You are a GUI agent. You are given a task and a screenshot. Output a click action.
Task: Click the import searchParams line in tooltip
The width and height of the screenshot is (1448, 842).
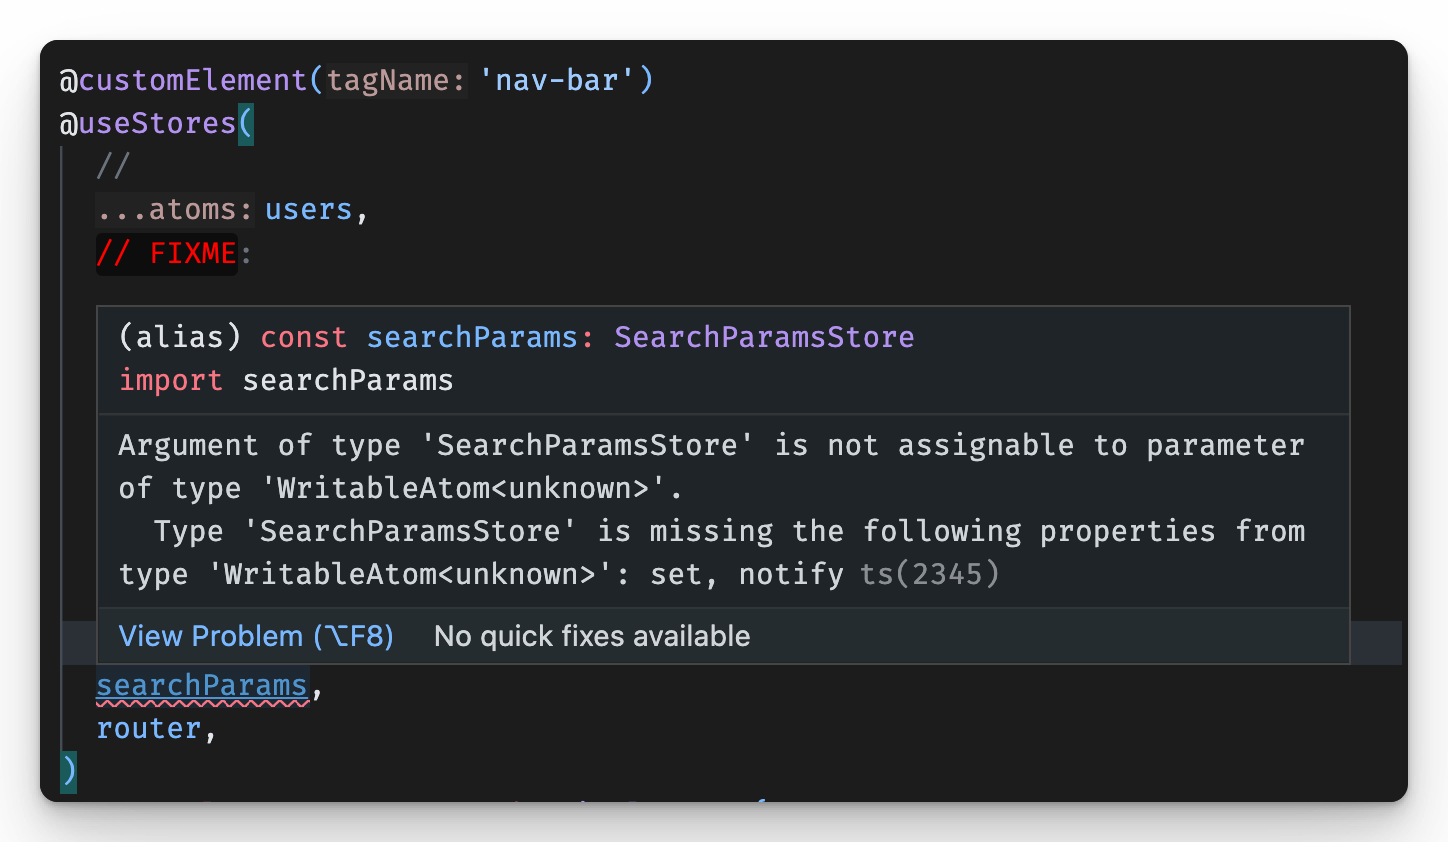(x=286, y=380)
